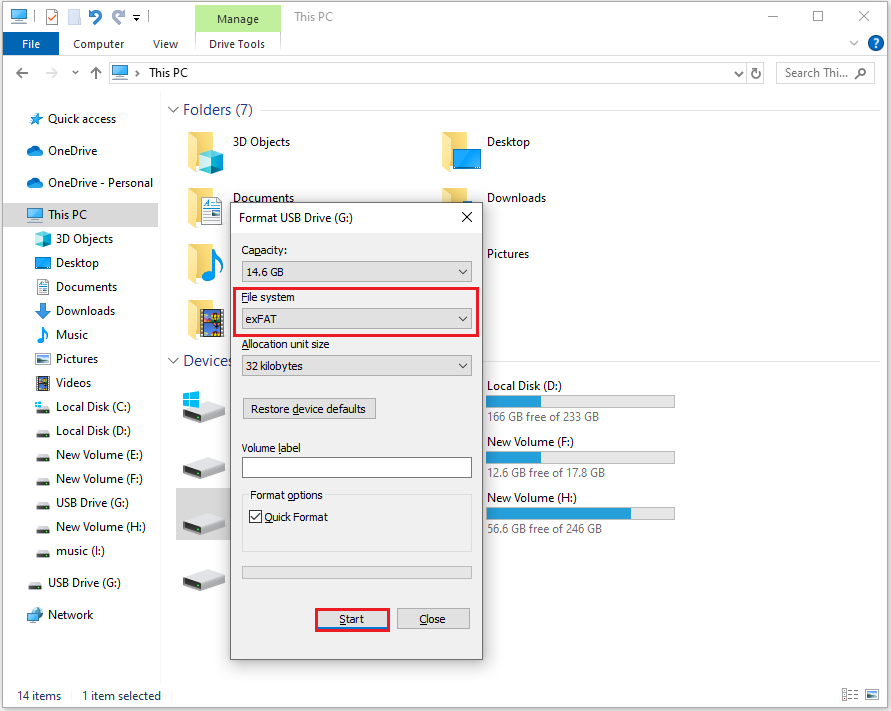891x711 pixels.
Task: Open the quick access toolbar customize arrow
Action: pos(136,18)
